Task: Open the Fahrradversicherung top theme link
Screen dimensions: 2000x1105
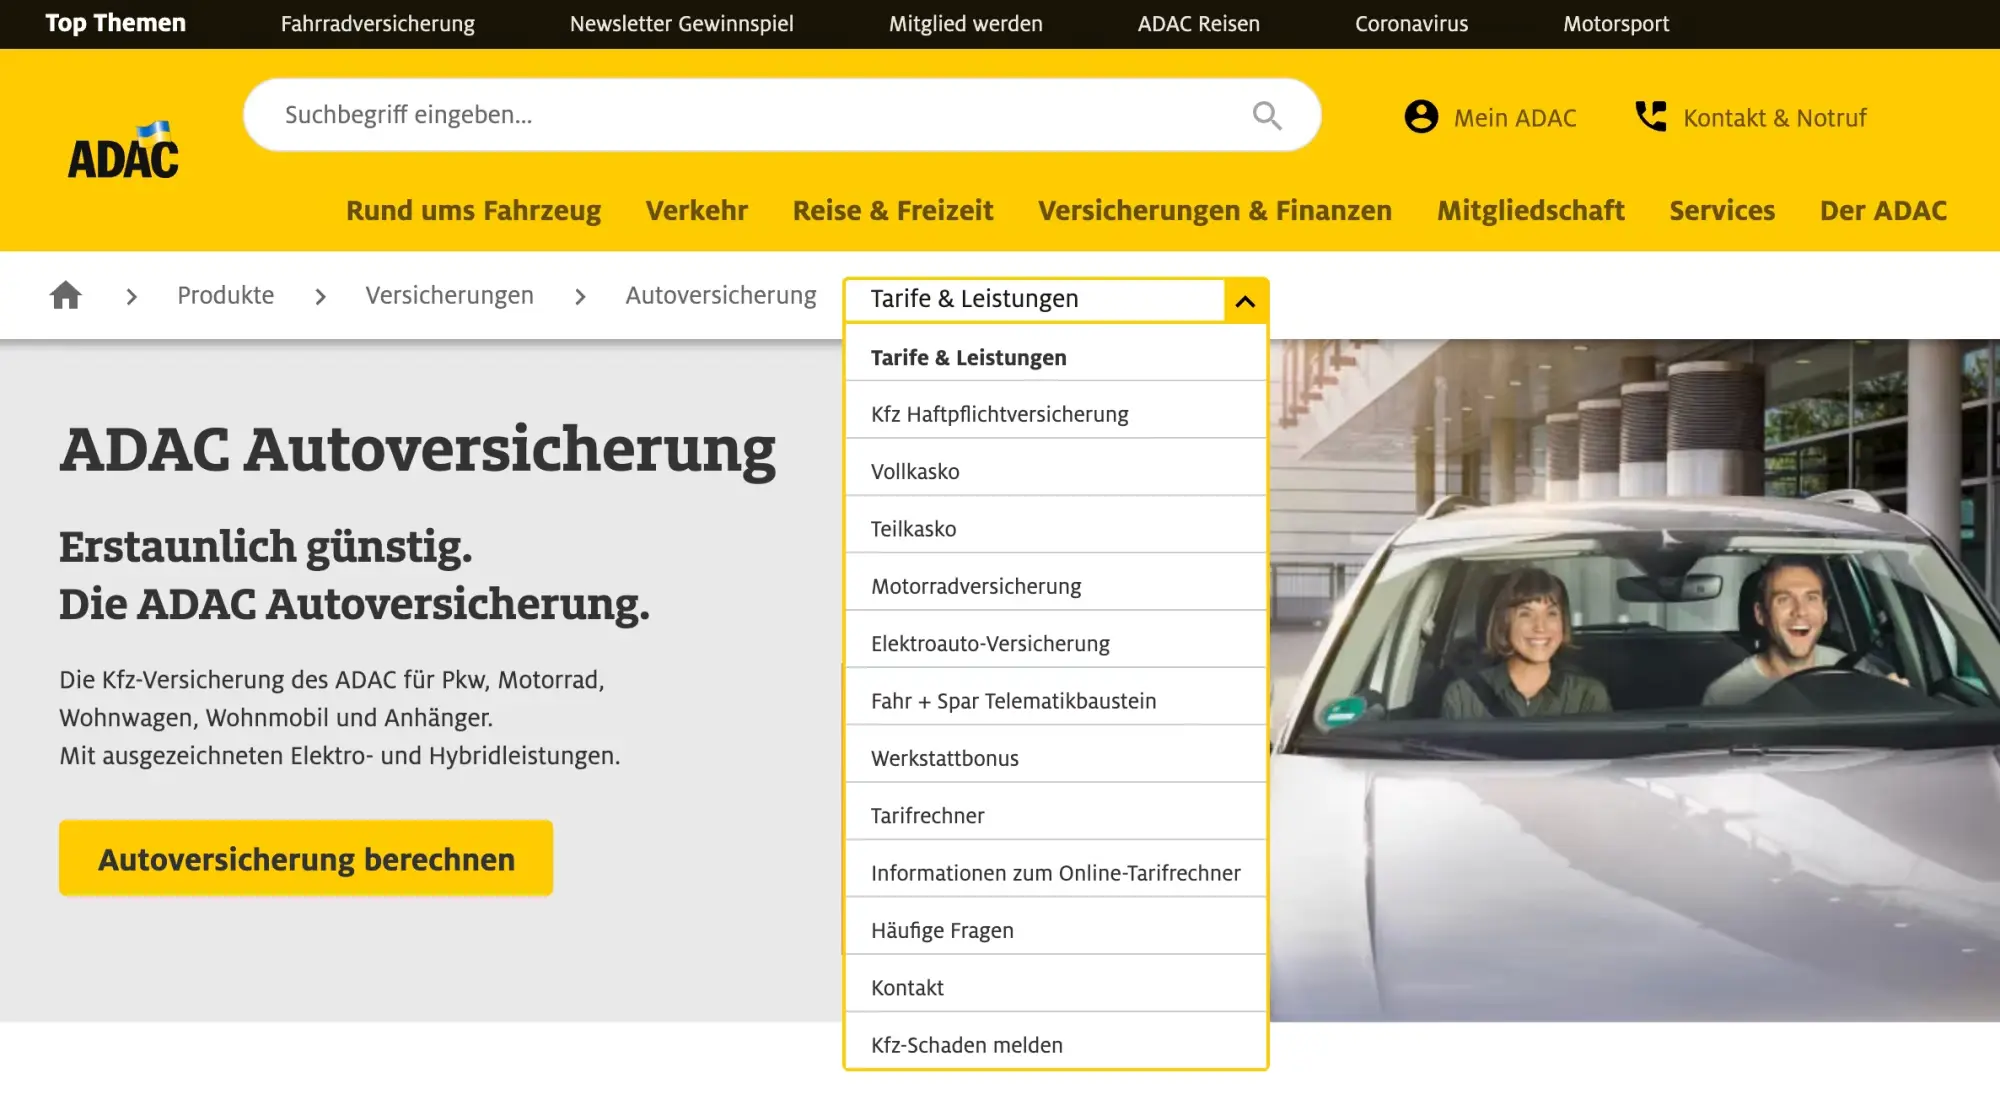Action: tap(377, 24)
